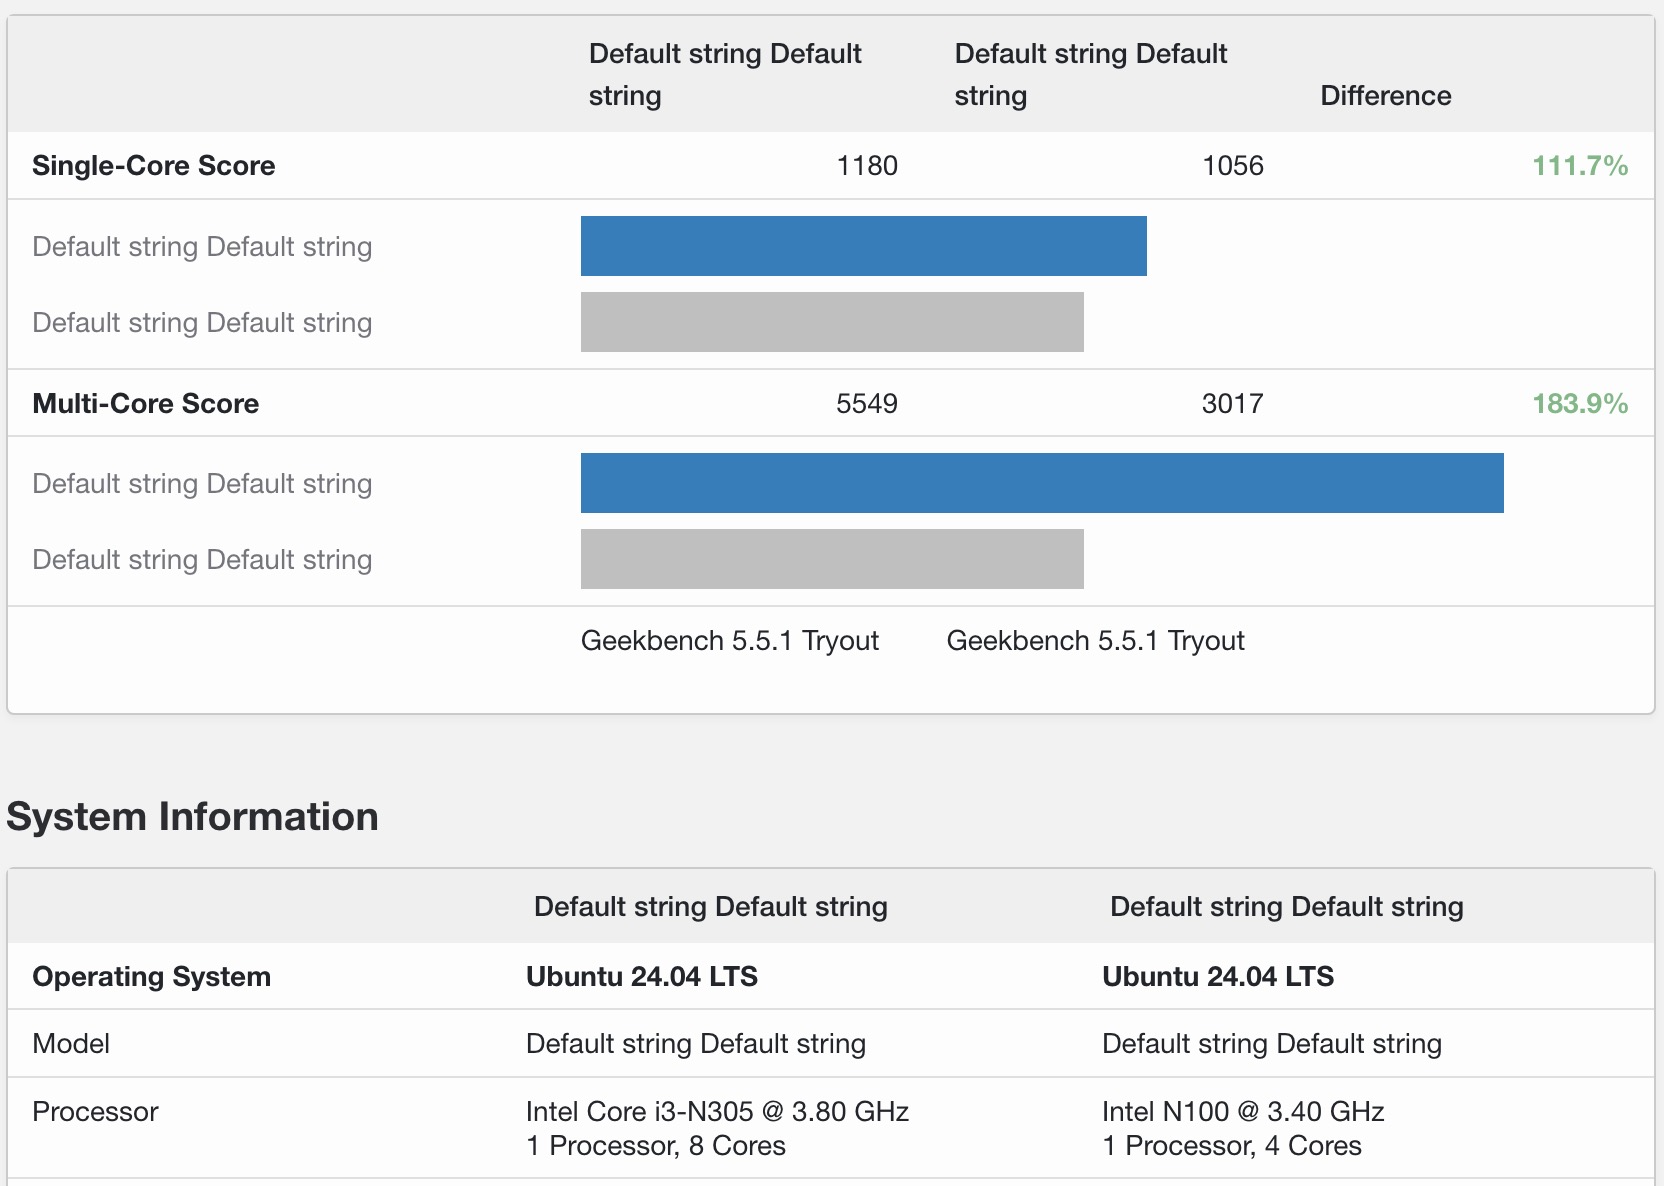Click the right Geekbench 5.5.1 Tryout text
Viewport: 1664px width, 1186px height.
(1095, 641)
